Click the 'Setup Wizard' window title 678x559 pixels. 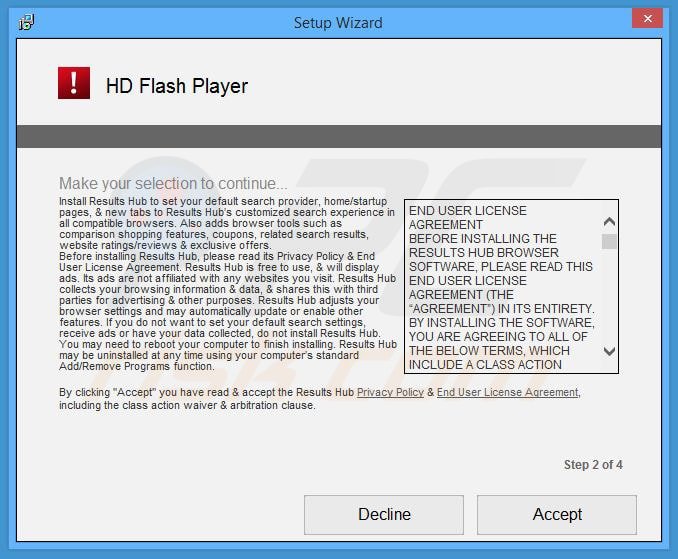pyautogui.click(x=338, y=22)
